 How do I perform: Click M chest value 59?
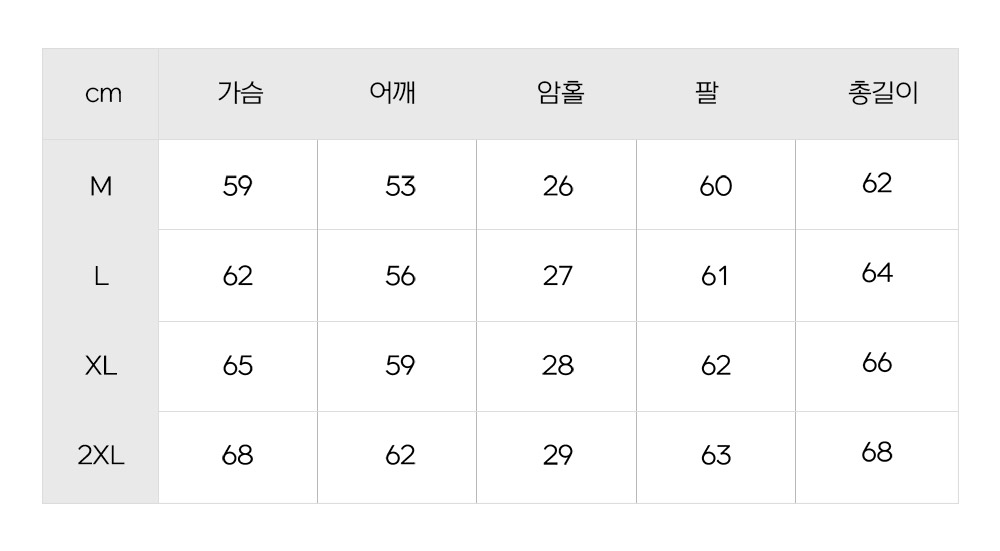[x=238, y=186]
